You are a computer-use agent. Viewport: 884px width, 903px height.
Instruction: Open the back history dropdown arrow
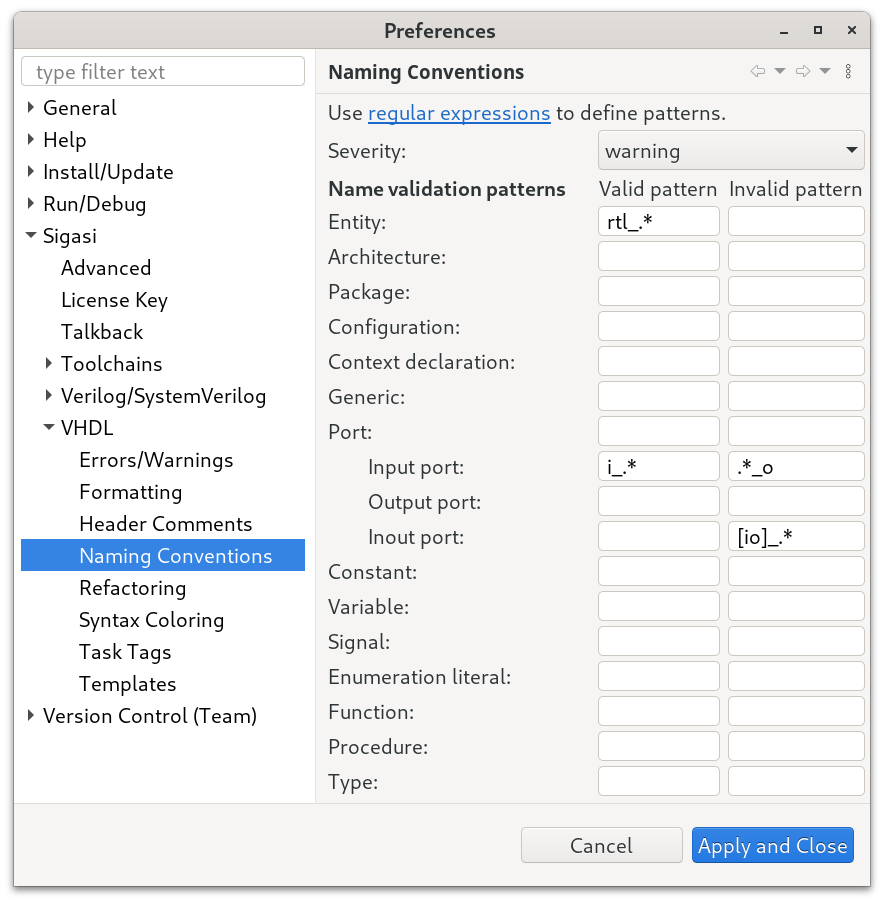[x=780, y=71]
